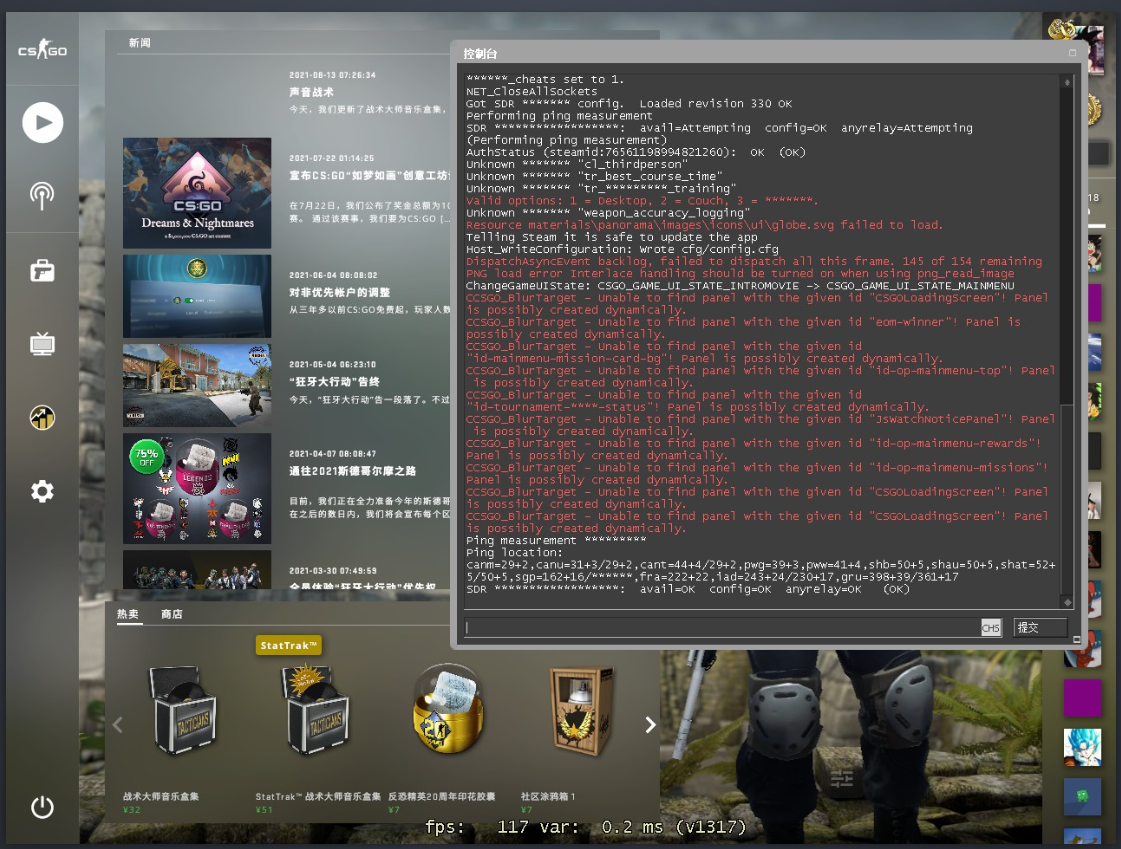This screenshot has width=1121, height=849.
Task: Click the red "PNG load error" console line
Action: pyautogui.click(x=740, y=274)
